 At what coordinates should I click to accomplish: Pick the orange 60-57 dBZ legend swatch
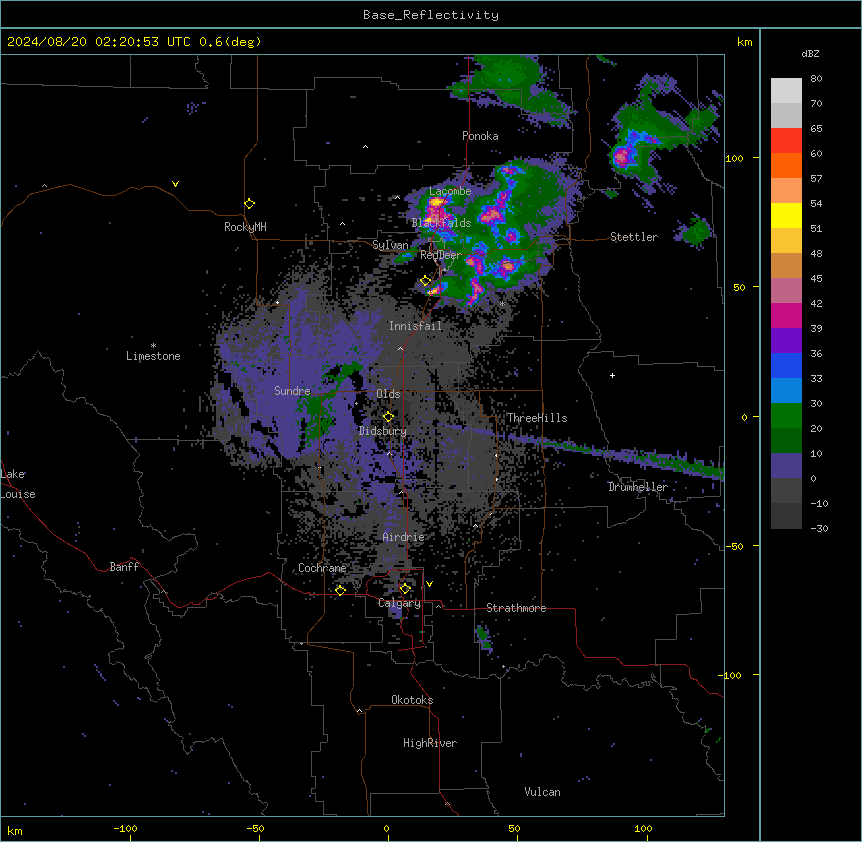(x=786, y=165)
